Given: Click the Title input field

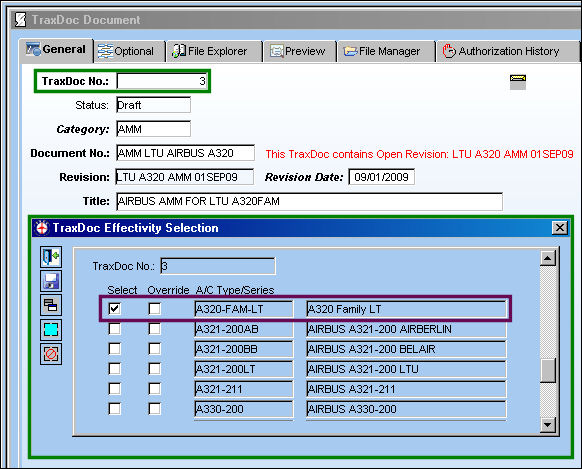Looking at the screenshot, I should pyautogui.click(x=310, y=201).
